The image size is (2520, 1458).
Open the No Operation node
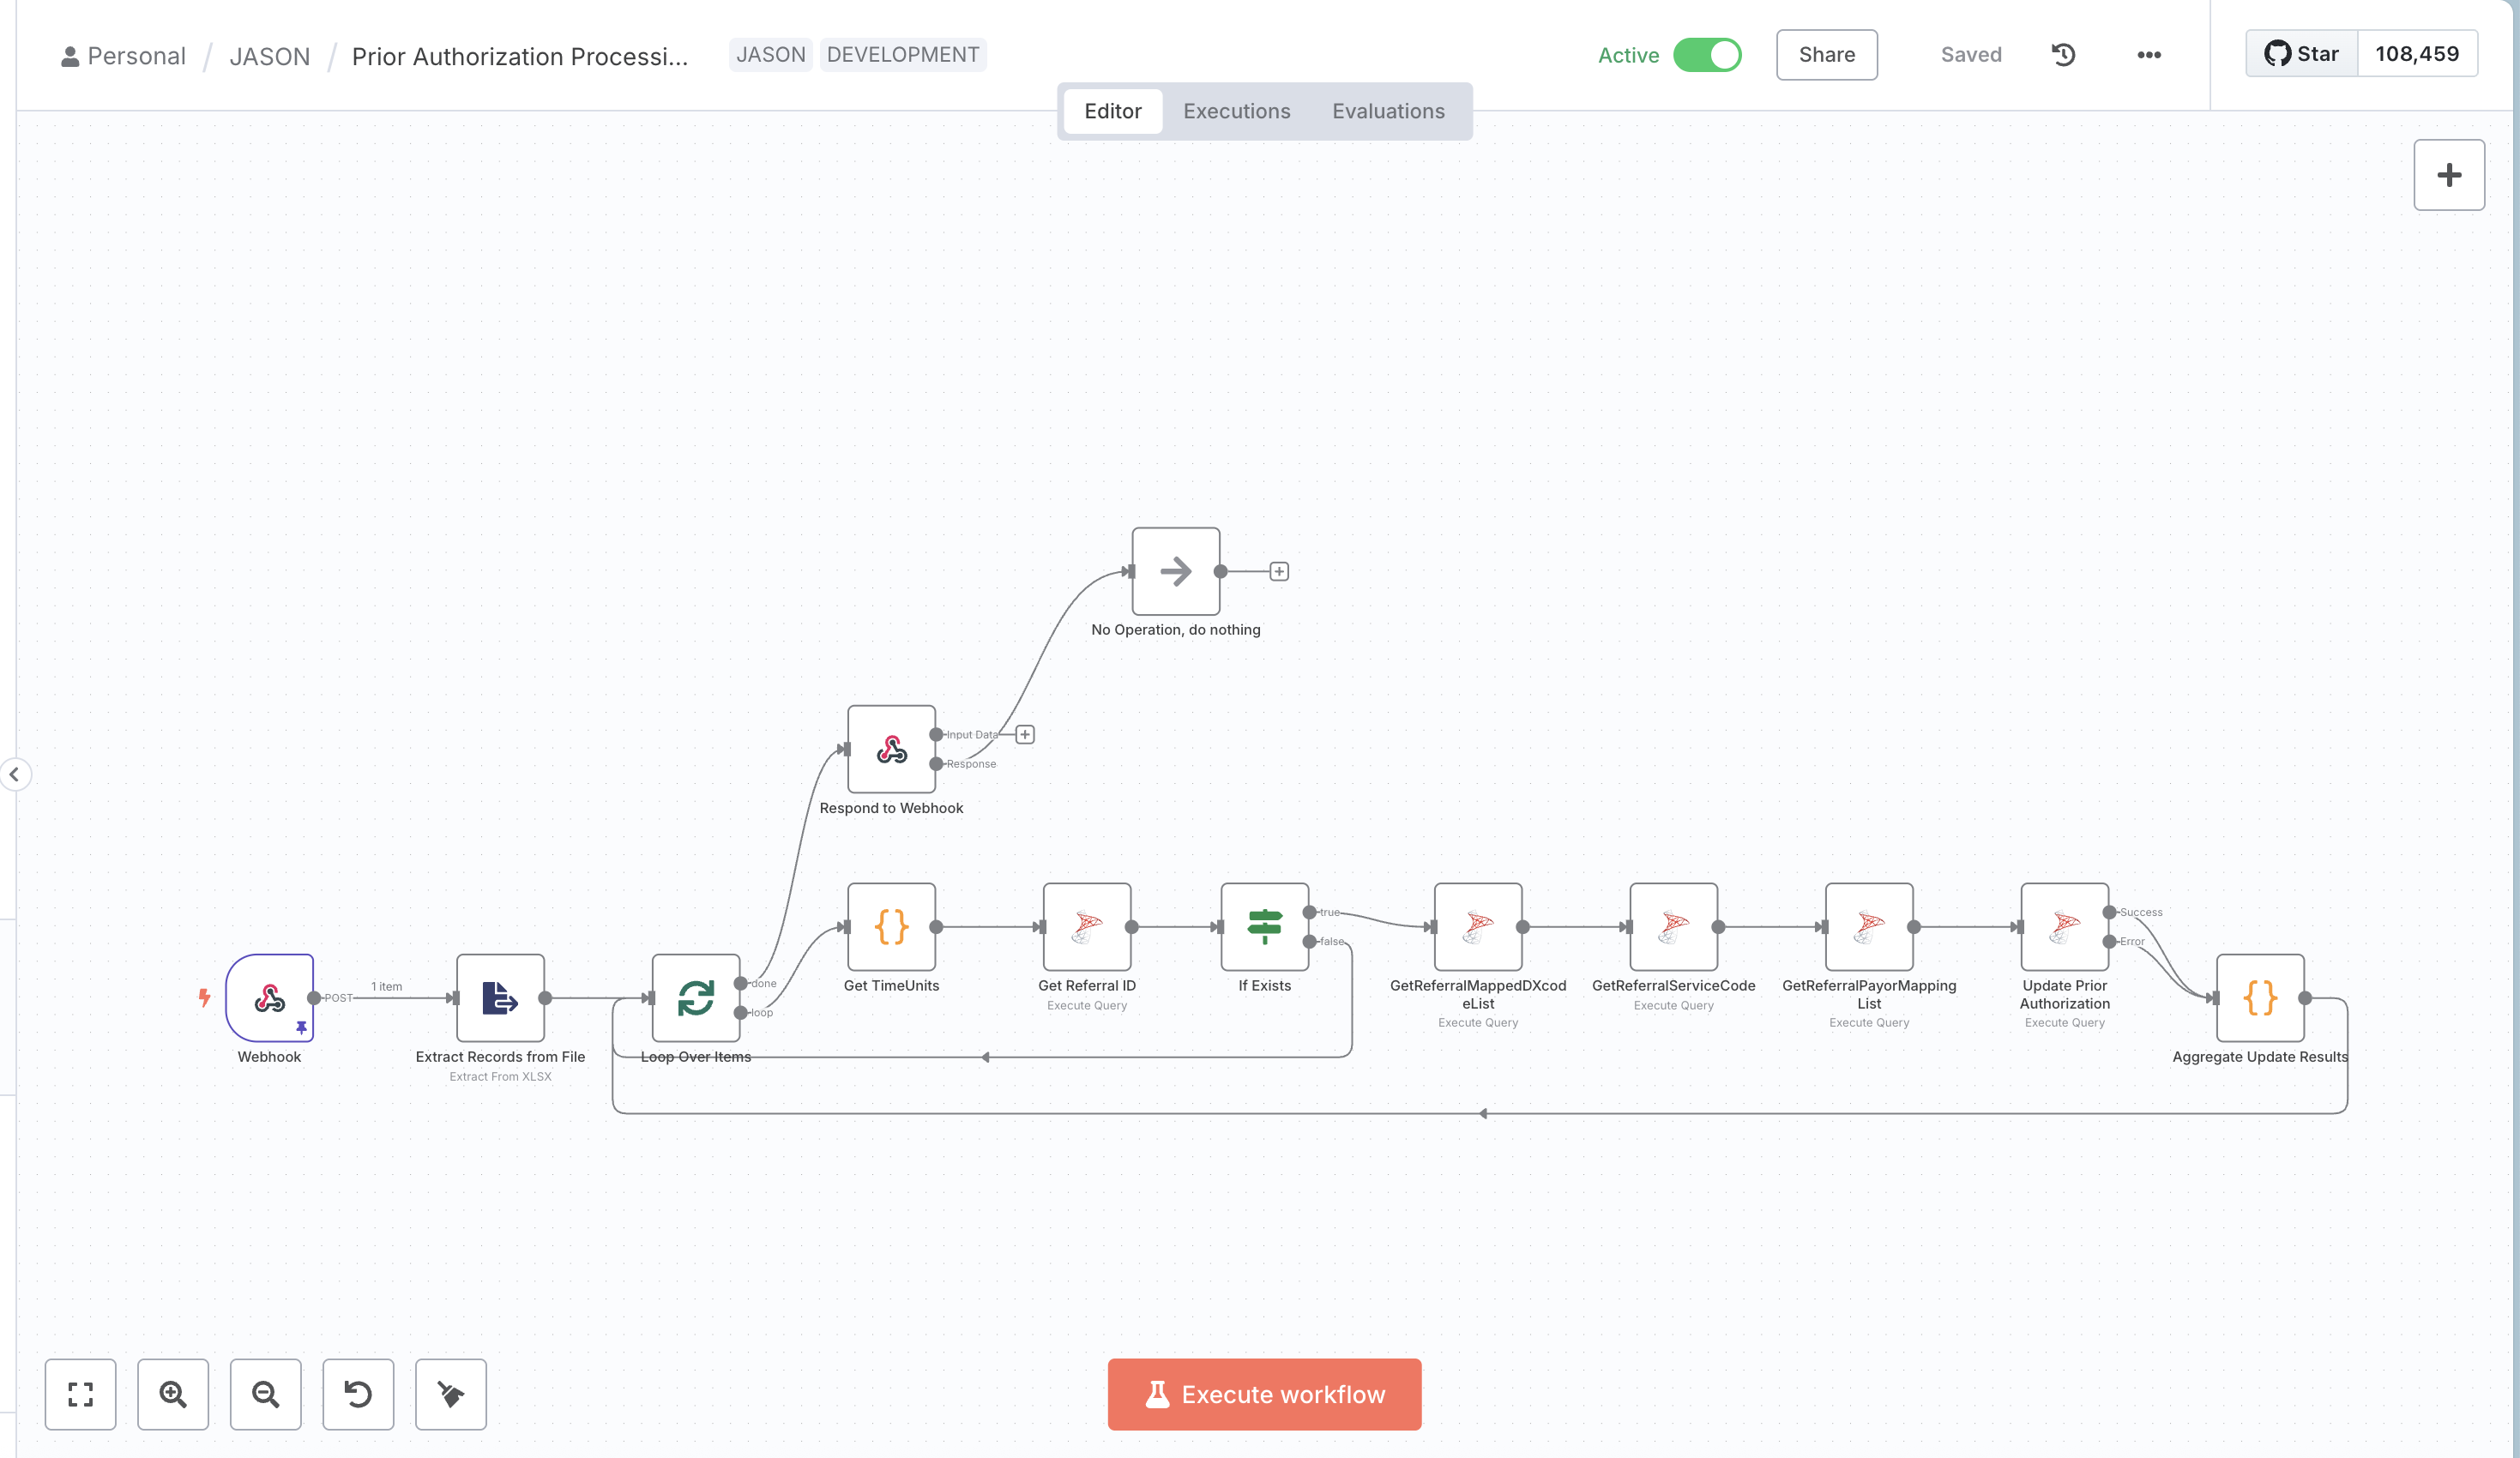point(1175,571)
